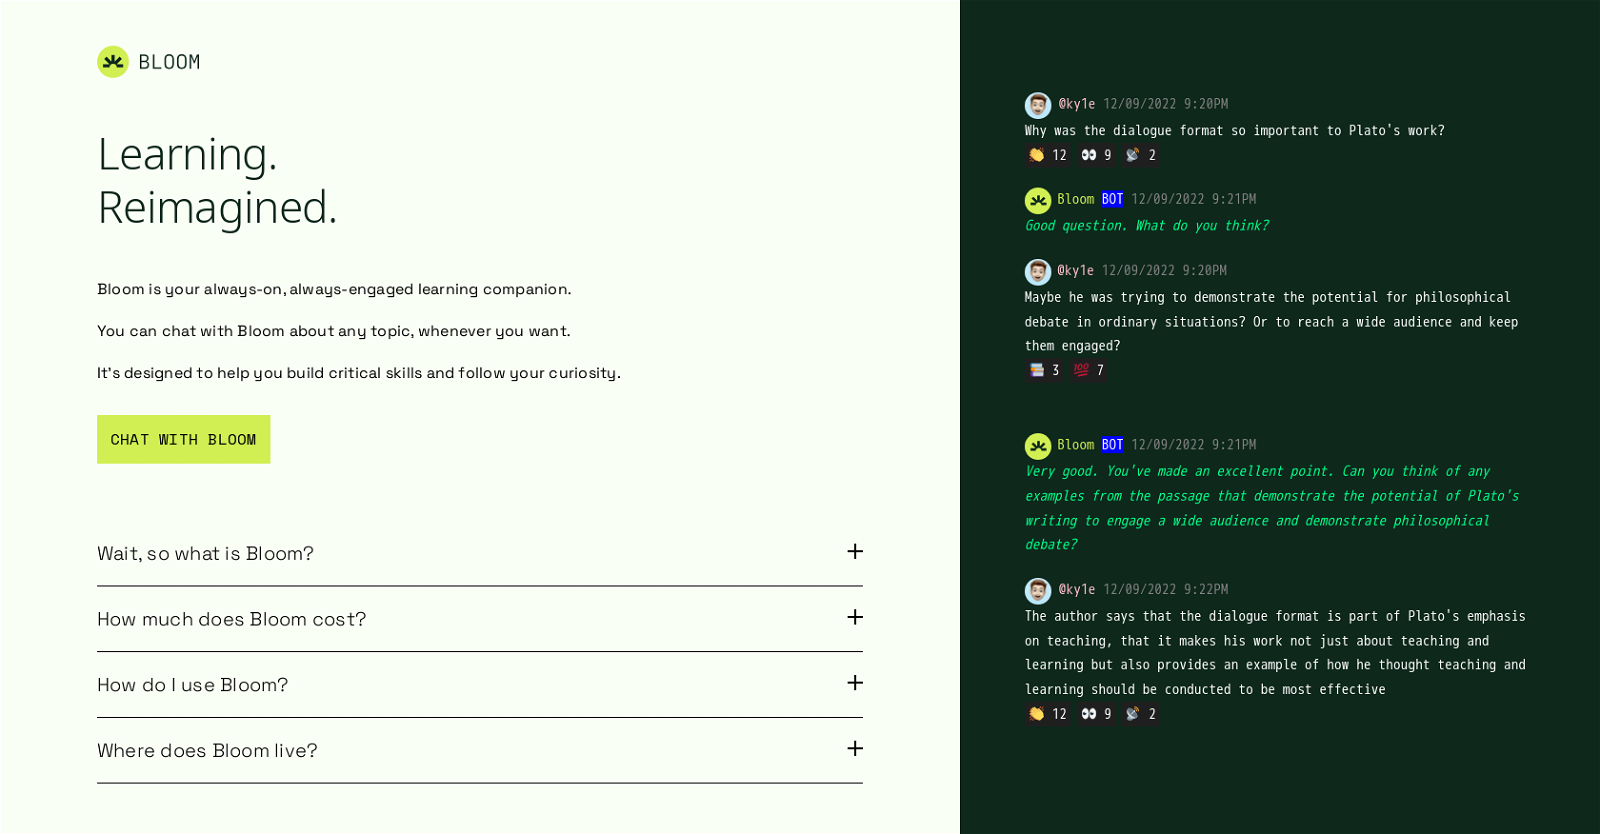Click the clapping hands reaction on the first message

pyautogui.click(x=1046, y=155)
